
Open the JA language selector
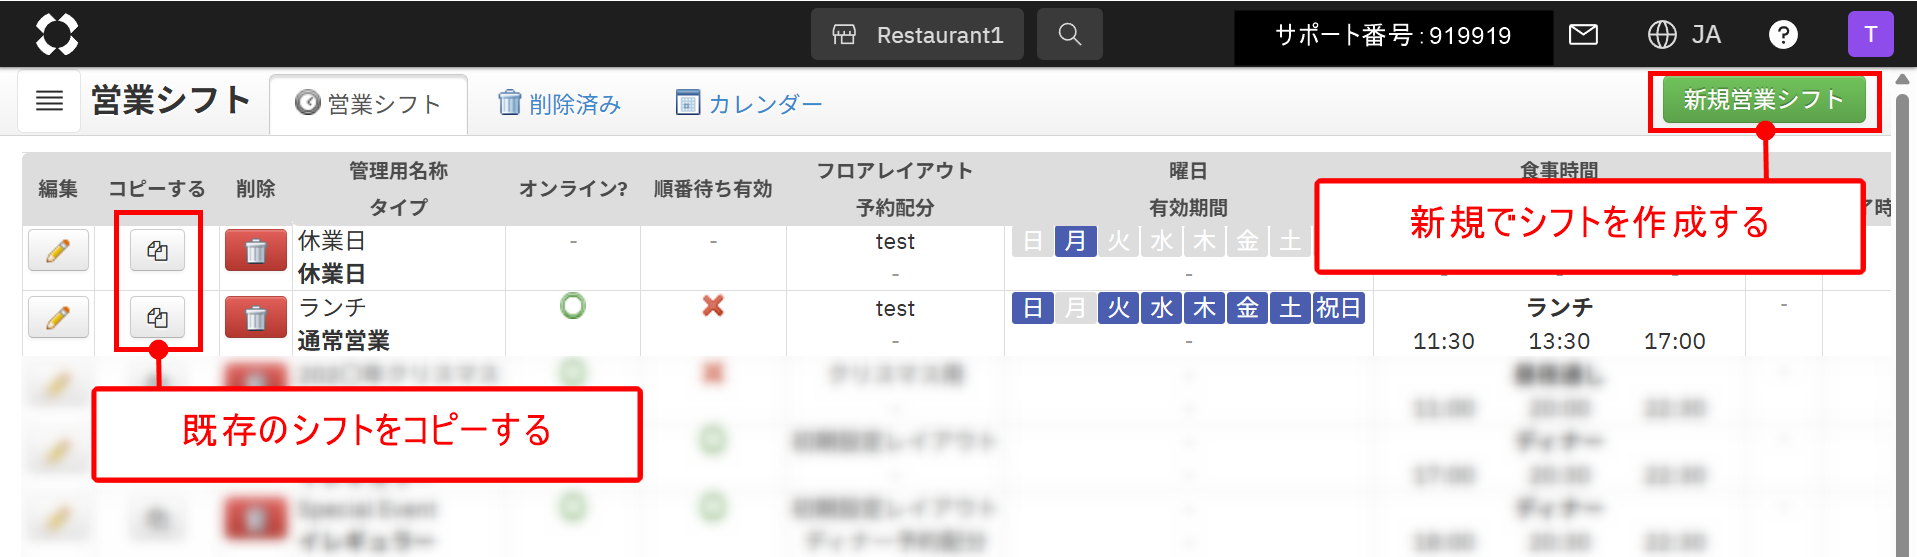point(1684,35)
